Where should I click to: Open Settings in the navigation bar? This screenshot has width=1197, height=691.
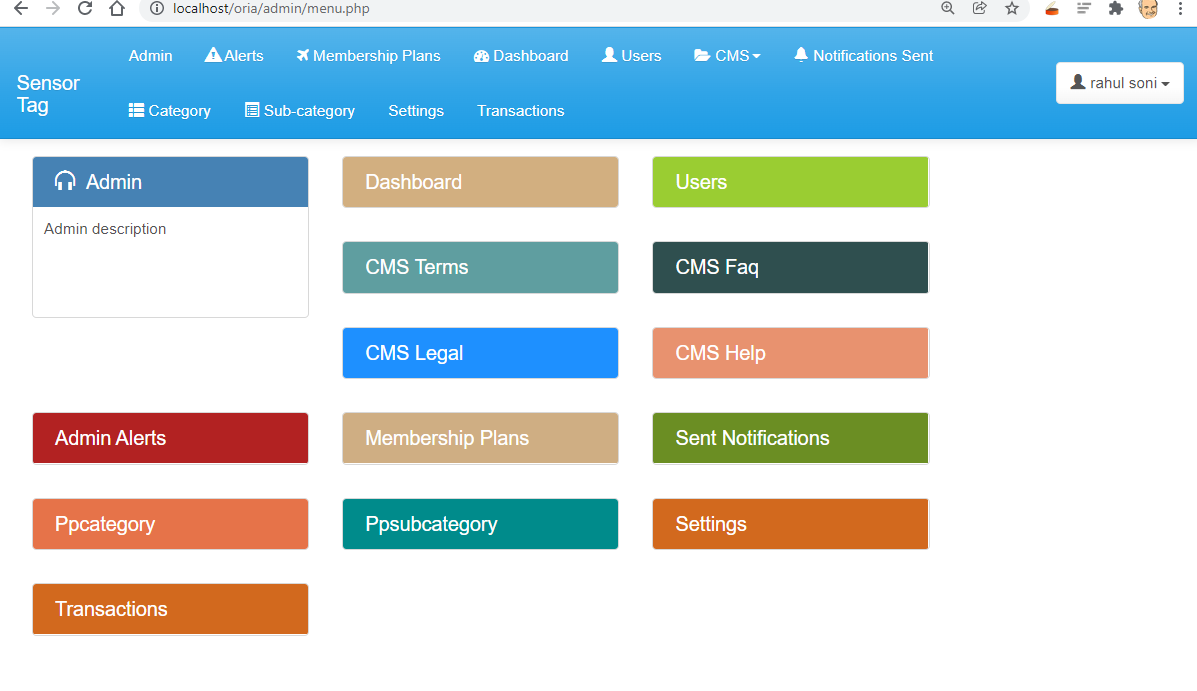[416, 111]
